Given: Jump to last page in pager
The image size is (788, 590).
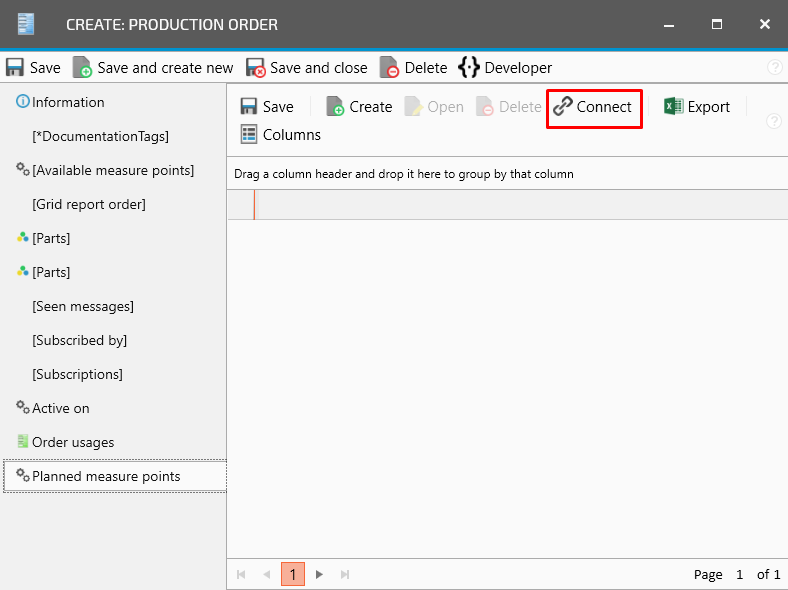Looking at the screenshot, I should tap(345, 574).
